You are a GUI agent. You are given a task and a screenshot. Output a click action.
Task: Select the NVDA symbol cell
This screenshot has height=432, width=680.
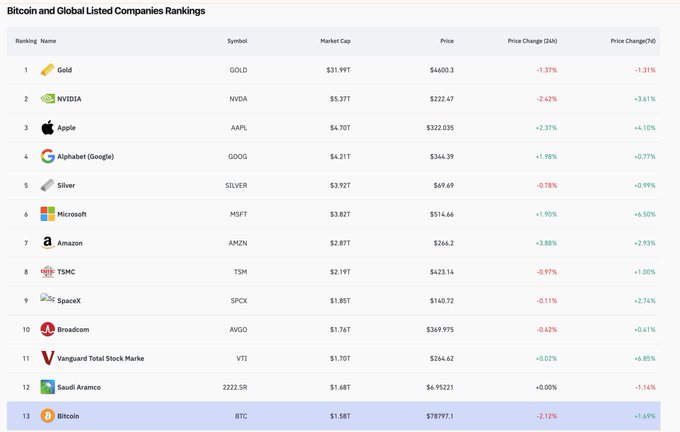[x=239, y=99]
